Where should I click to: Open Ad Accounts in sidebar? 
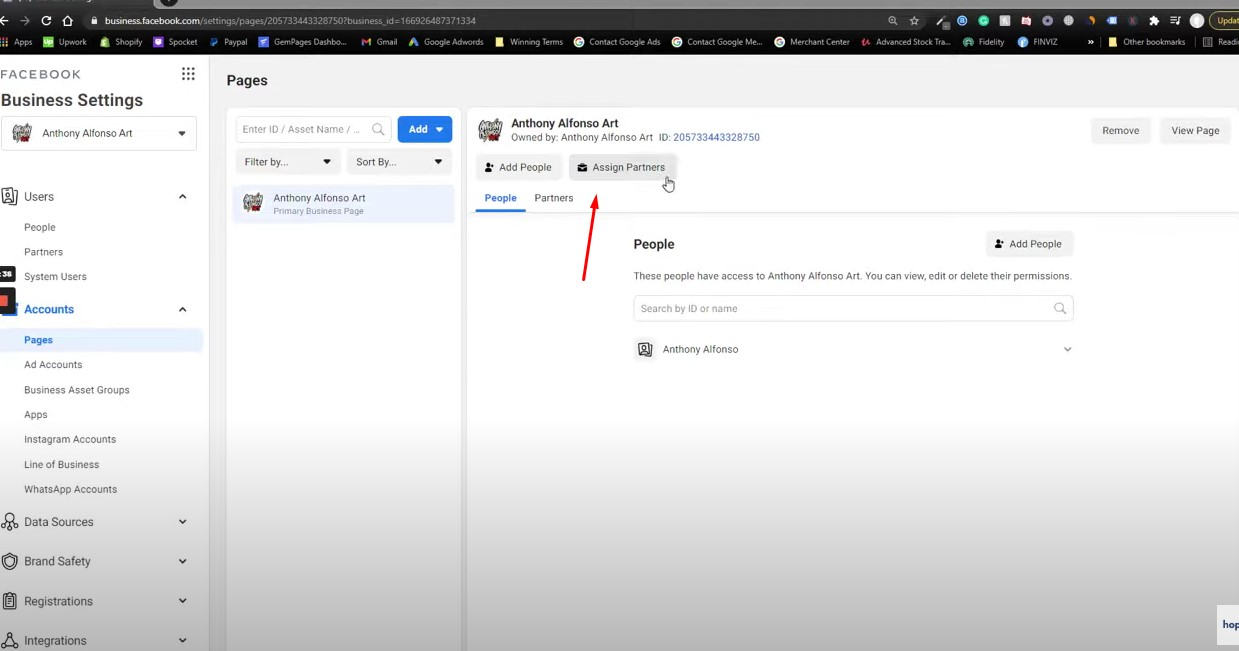[53, 365]
